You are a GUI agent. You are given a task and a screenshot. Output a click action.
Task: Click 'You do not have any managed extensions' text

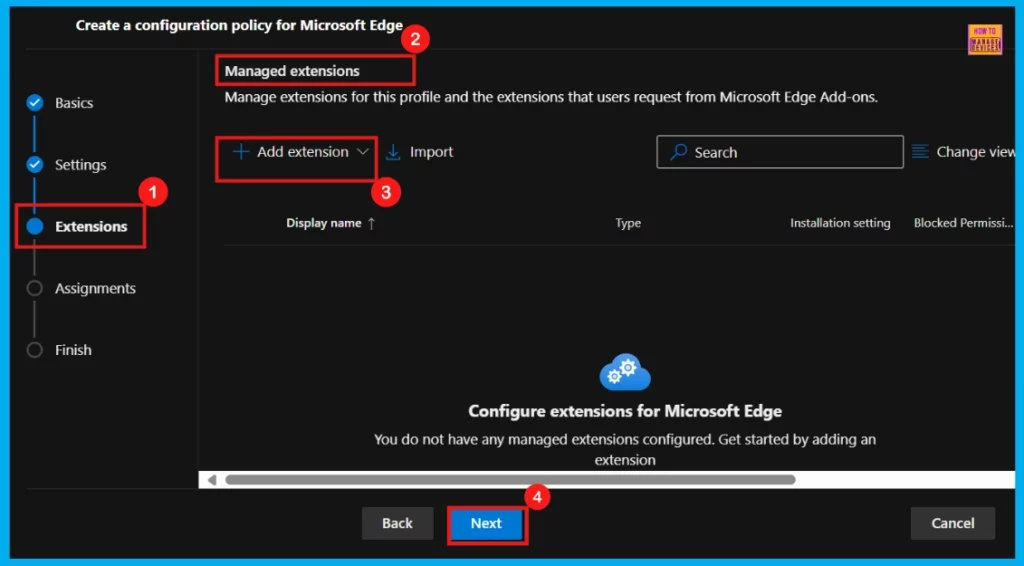pyautogui.click(x=625, y=449)
